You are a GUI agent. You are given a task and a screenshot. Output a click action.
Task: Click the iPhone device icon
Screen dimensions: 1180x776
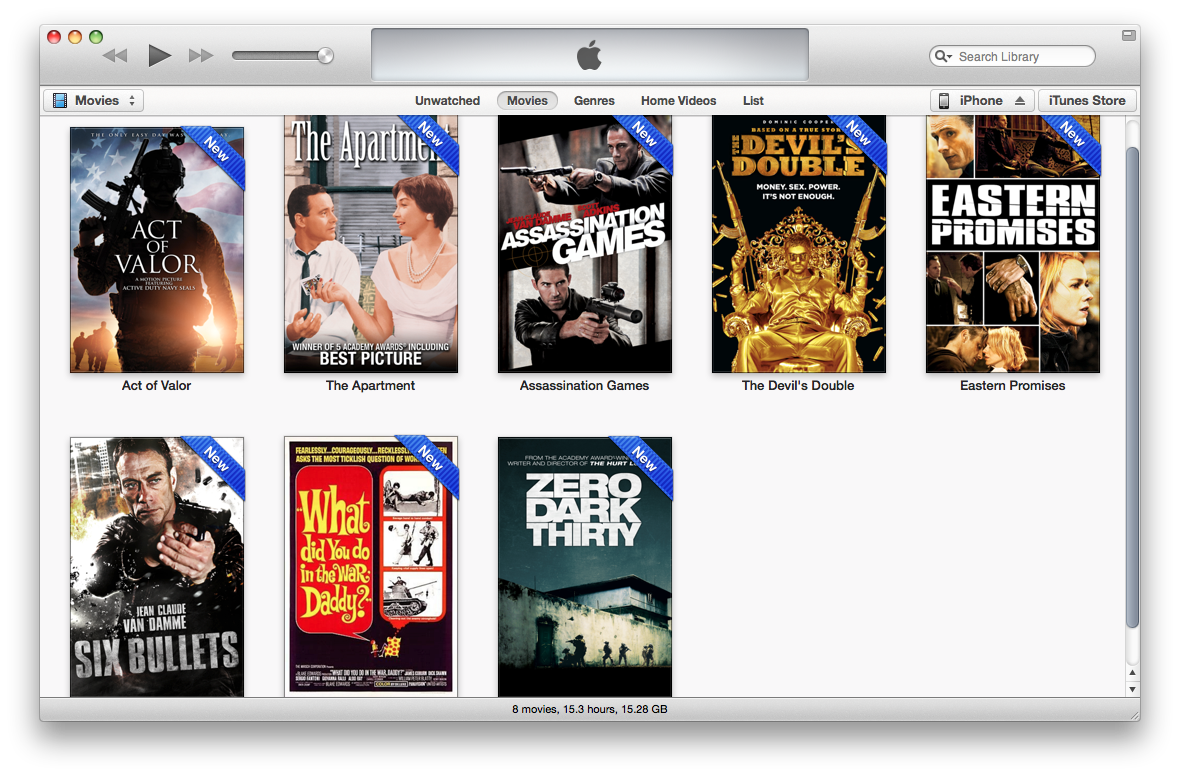pyautogui.click(x=944, y=101)
